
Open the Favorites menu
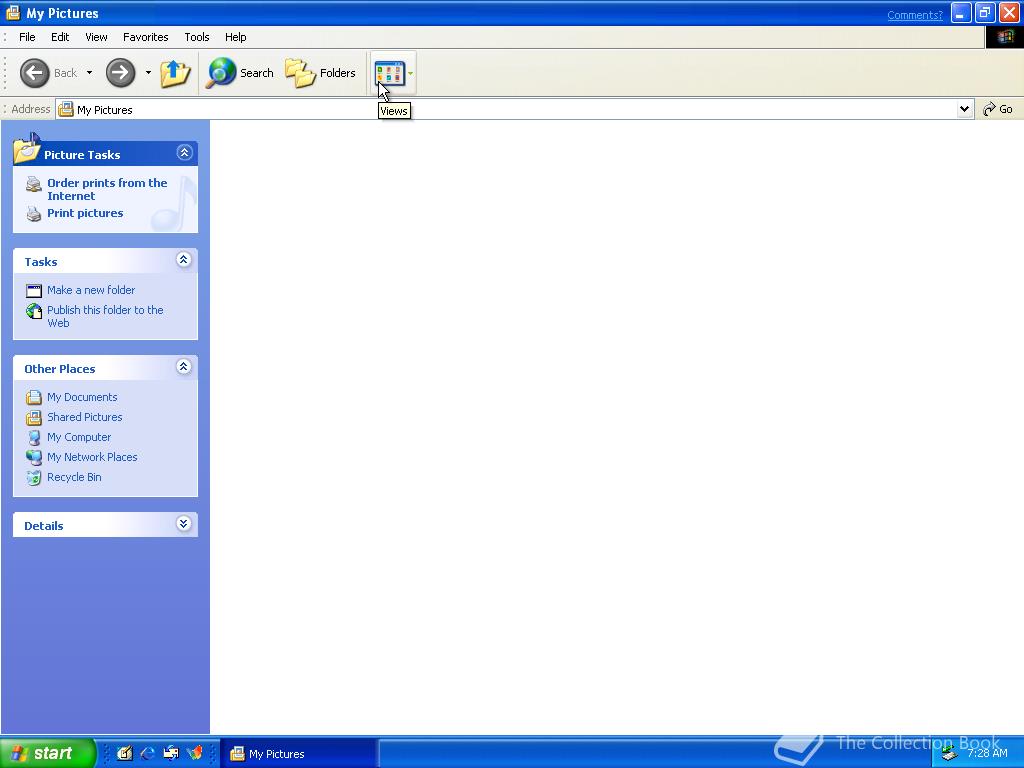pos(146,37)
